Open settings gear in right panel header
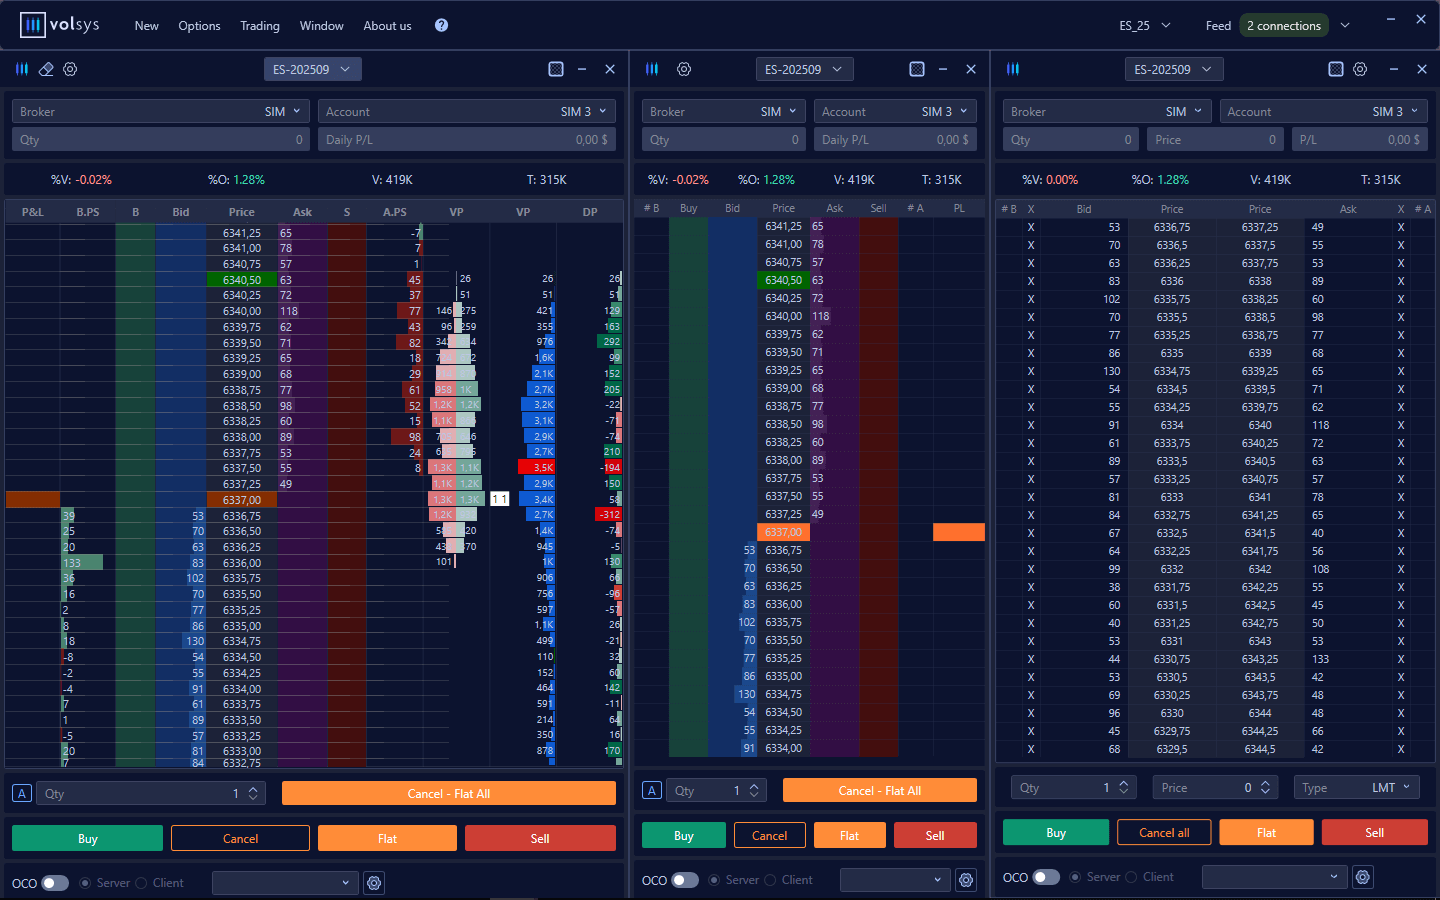The width and height of the screenshot is (1440, 900). click(1360, 69)
